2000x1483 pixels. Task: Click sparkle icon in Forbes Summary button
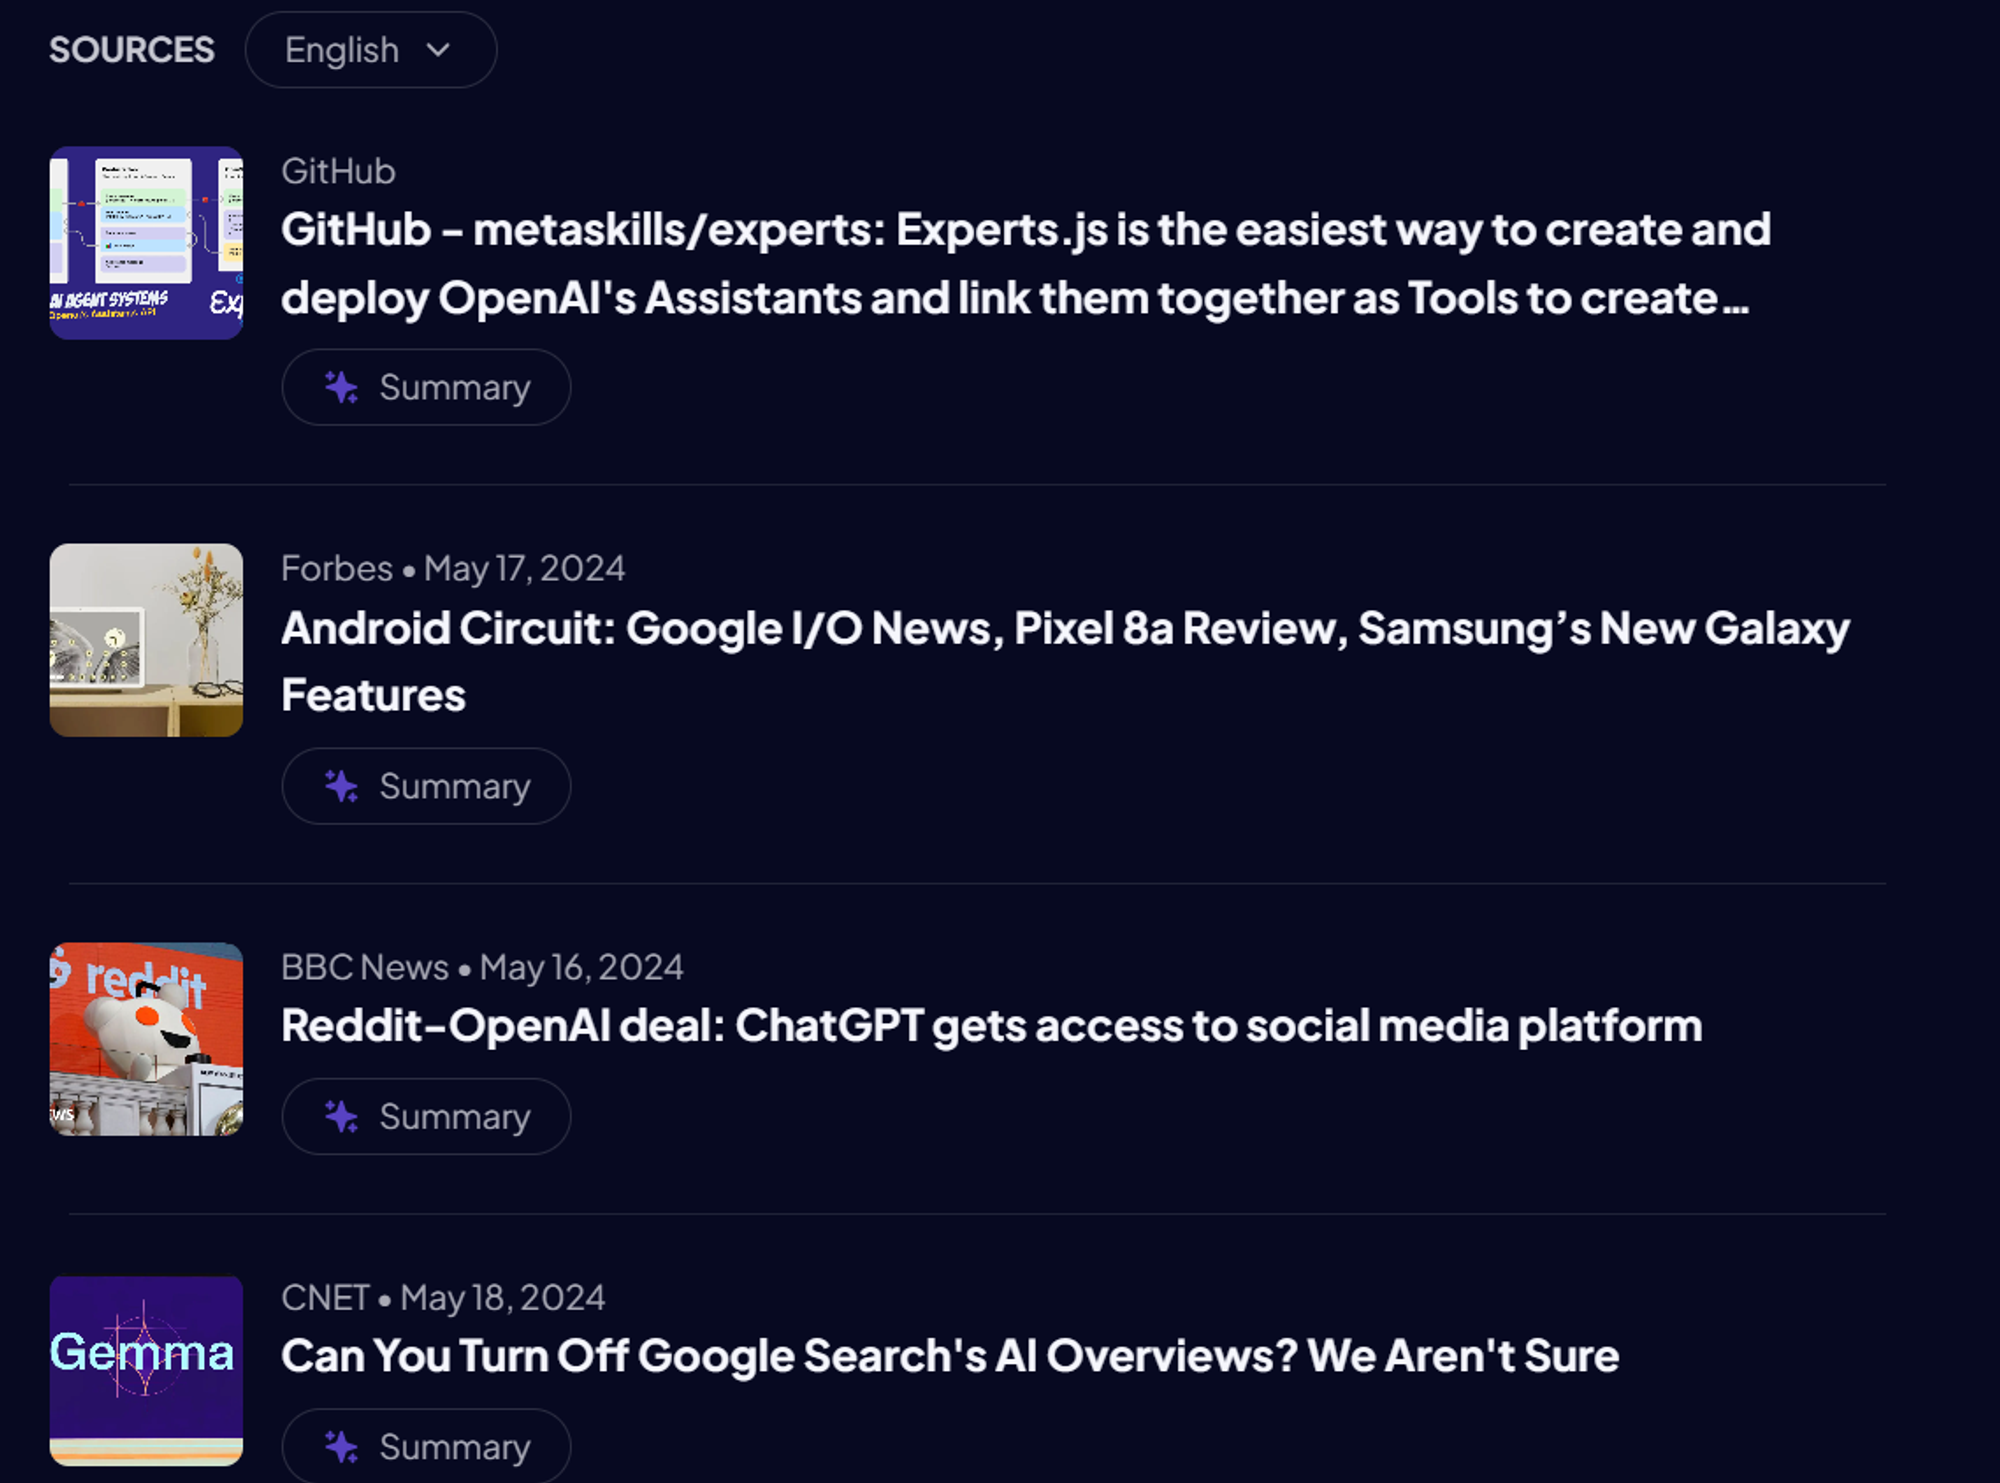pos(341,786)
